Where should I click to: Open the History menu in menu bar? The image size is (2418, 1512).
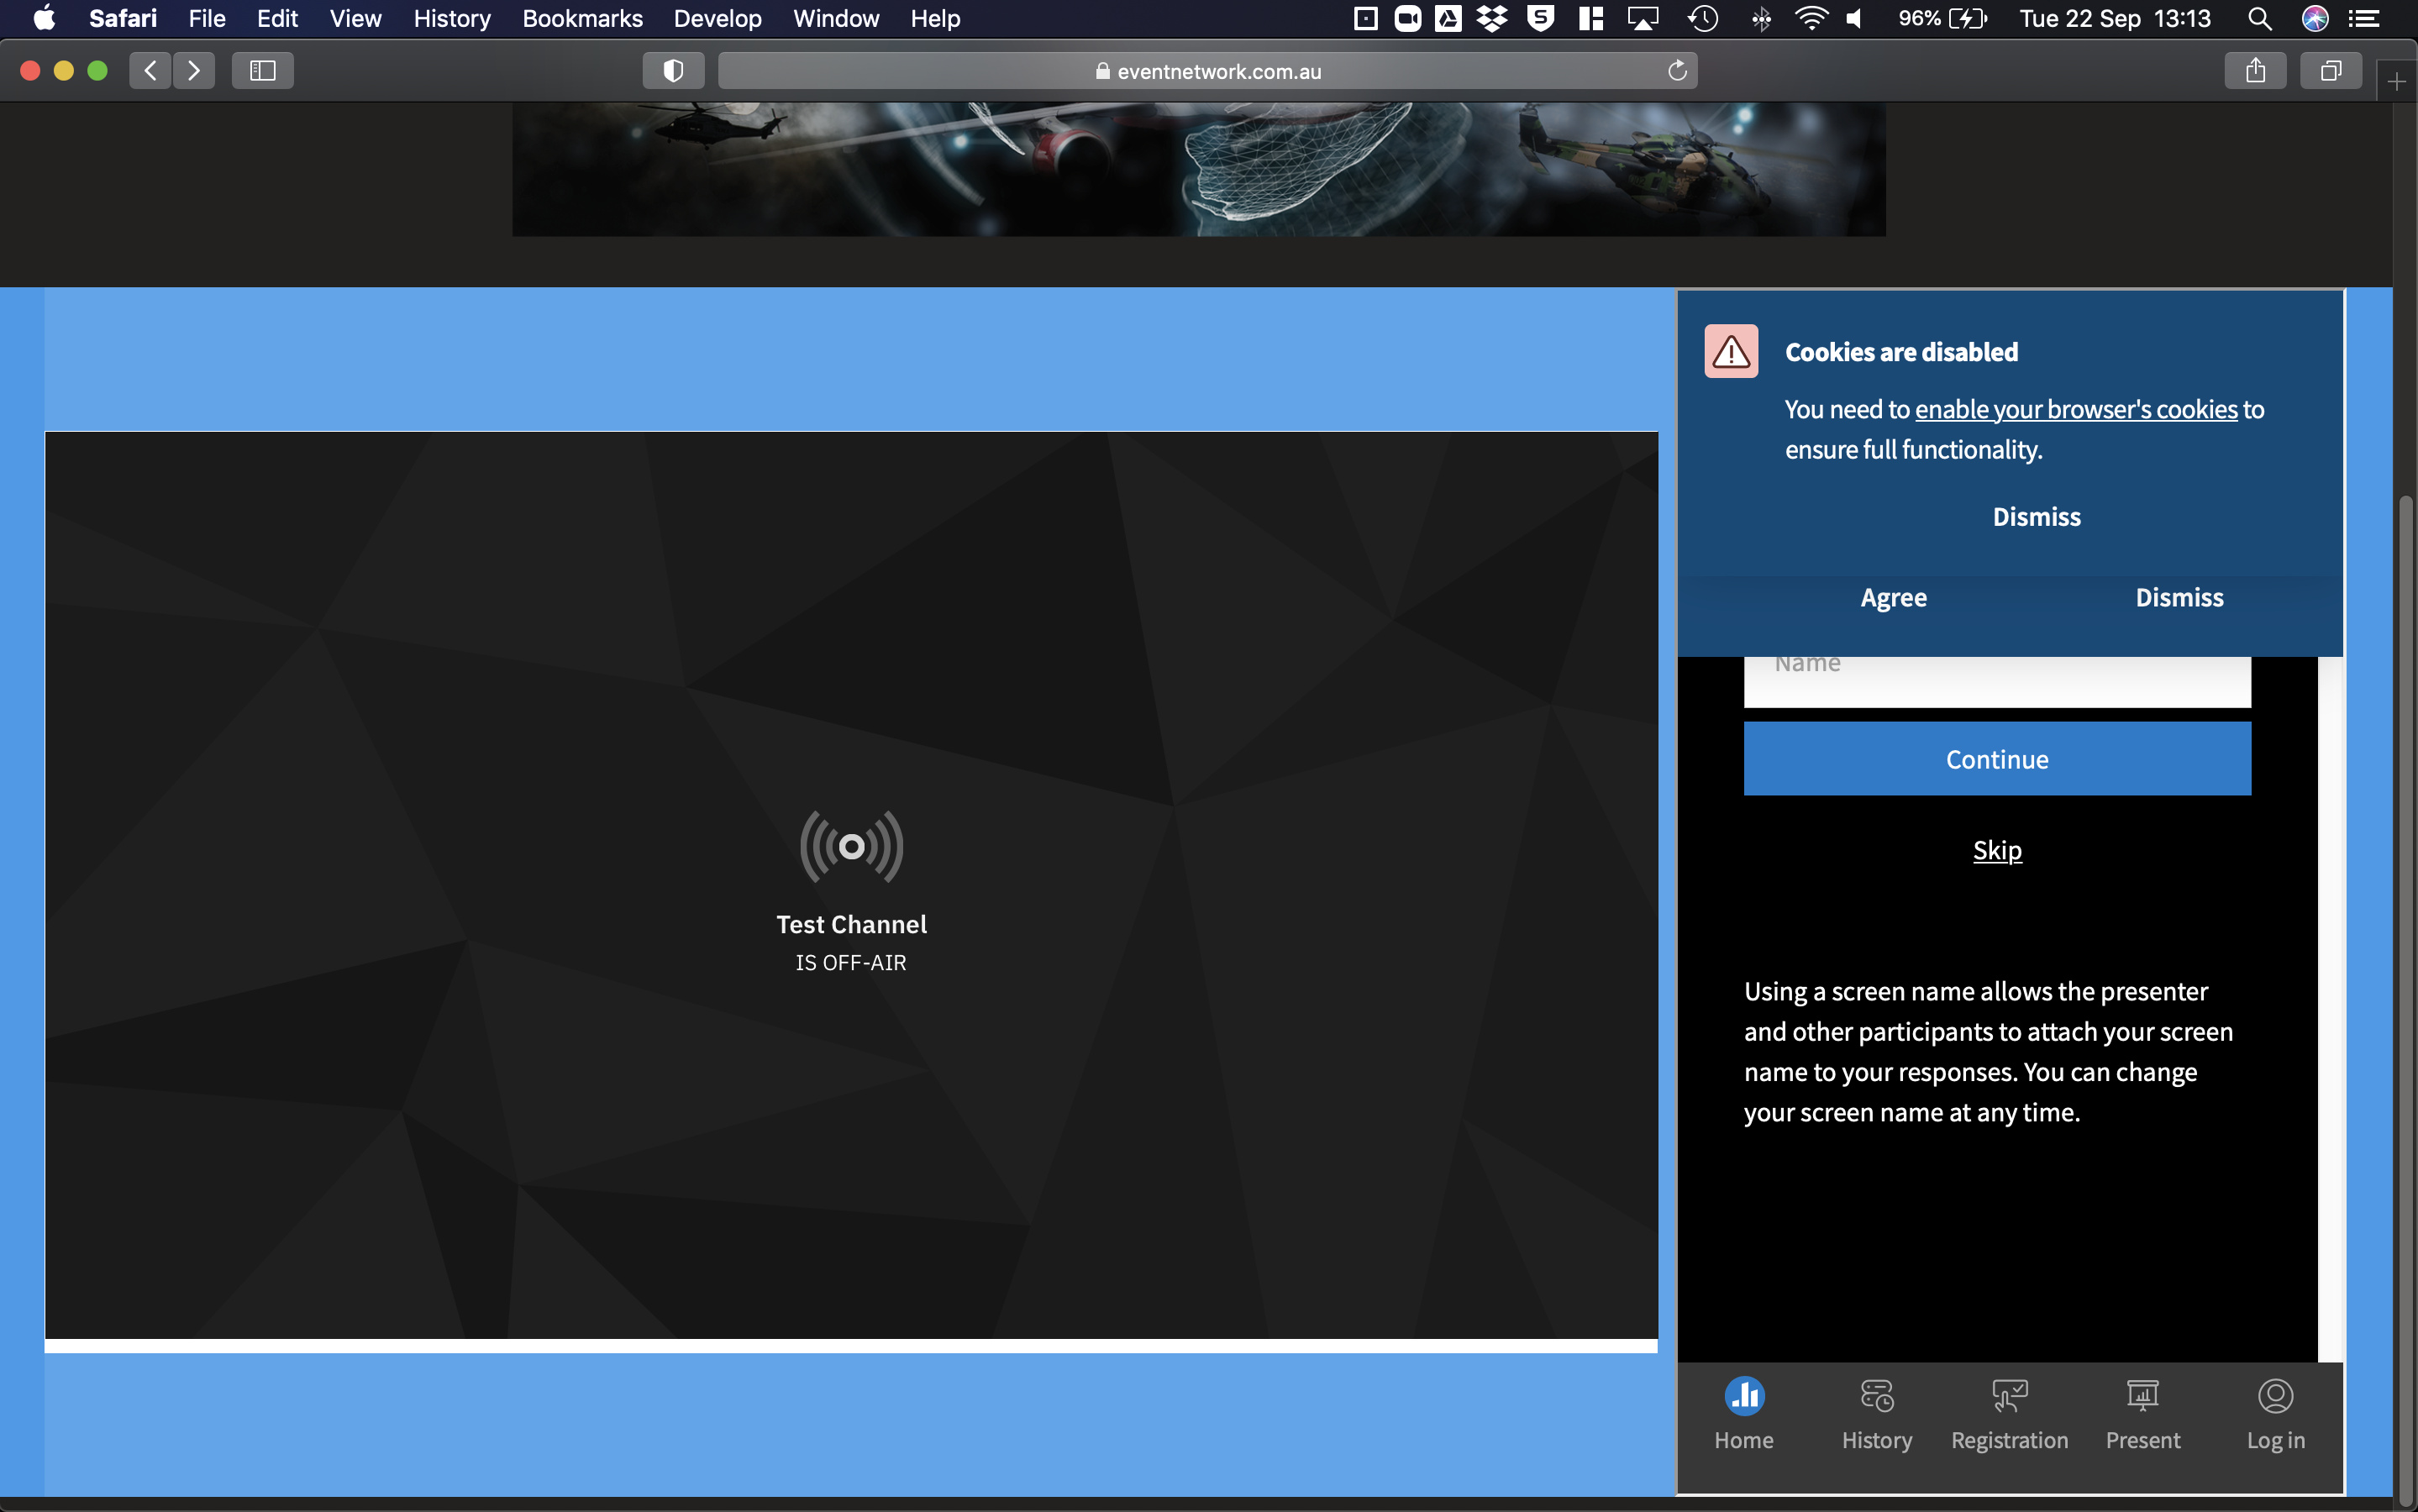[452, 18]
